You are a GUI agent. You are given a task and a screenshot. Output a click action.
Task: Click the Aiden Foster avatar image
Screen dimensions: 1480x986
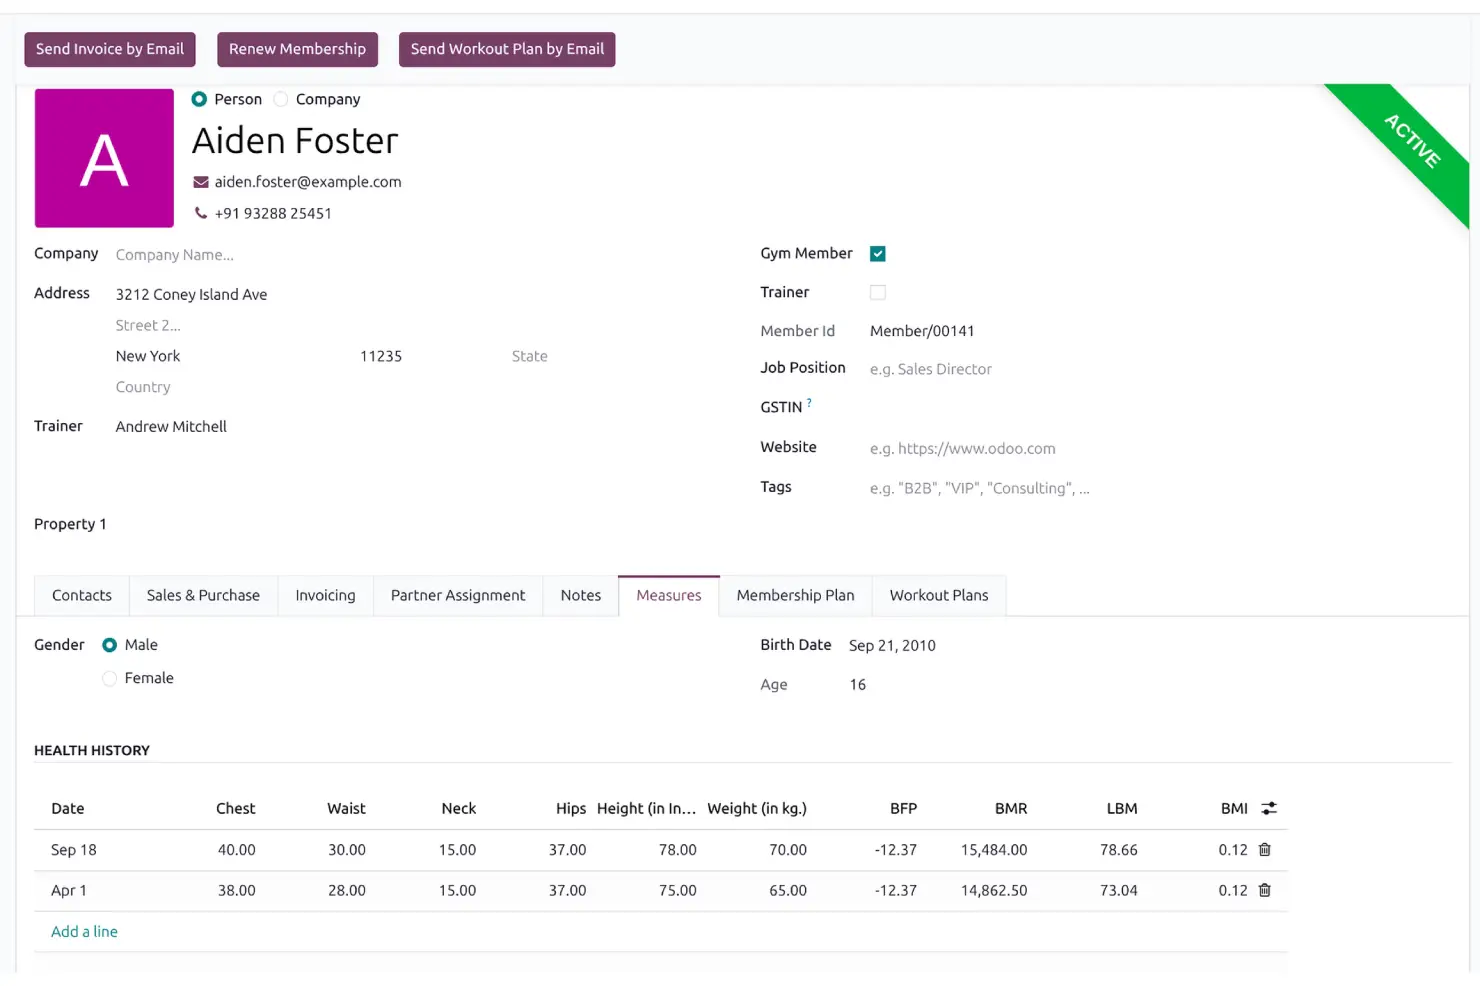click(104, 158)
